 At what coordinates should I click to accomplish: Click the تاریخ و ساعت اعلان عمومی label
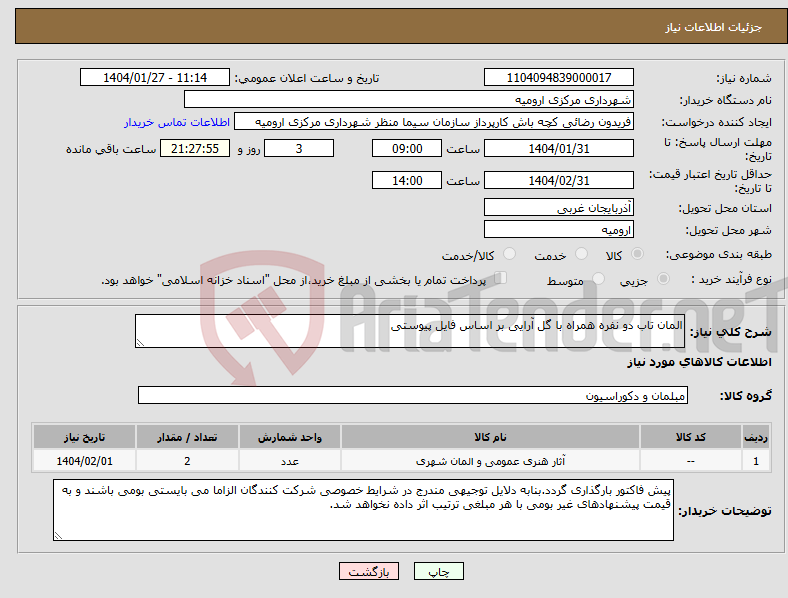(x=307, y=78)
